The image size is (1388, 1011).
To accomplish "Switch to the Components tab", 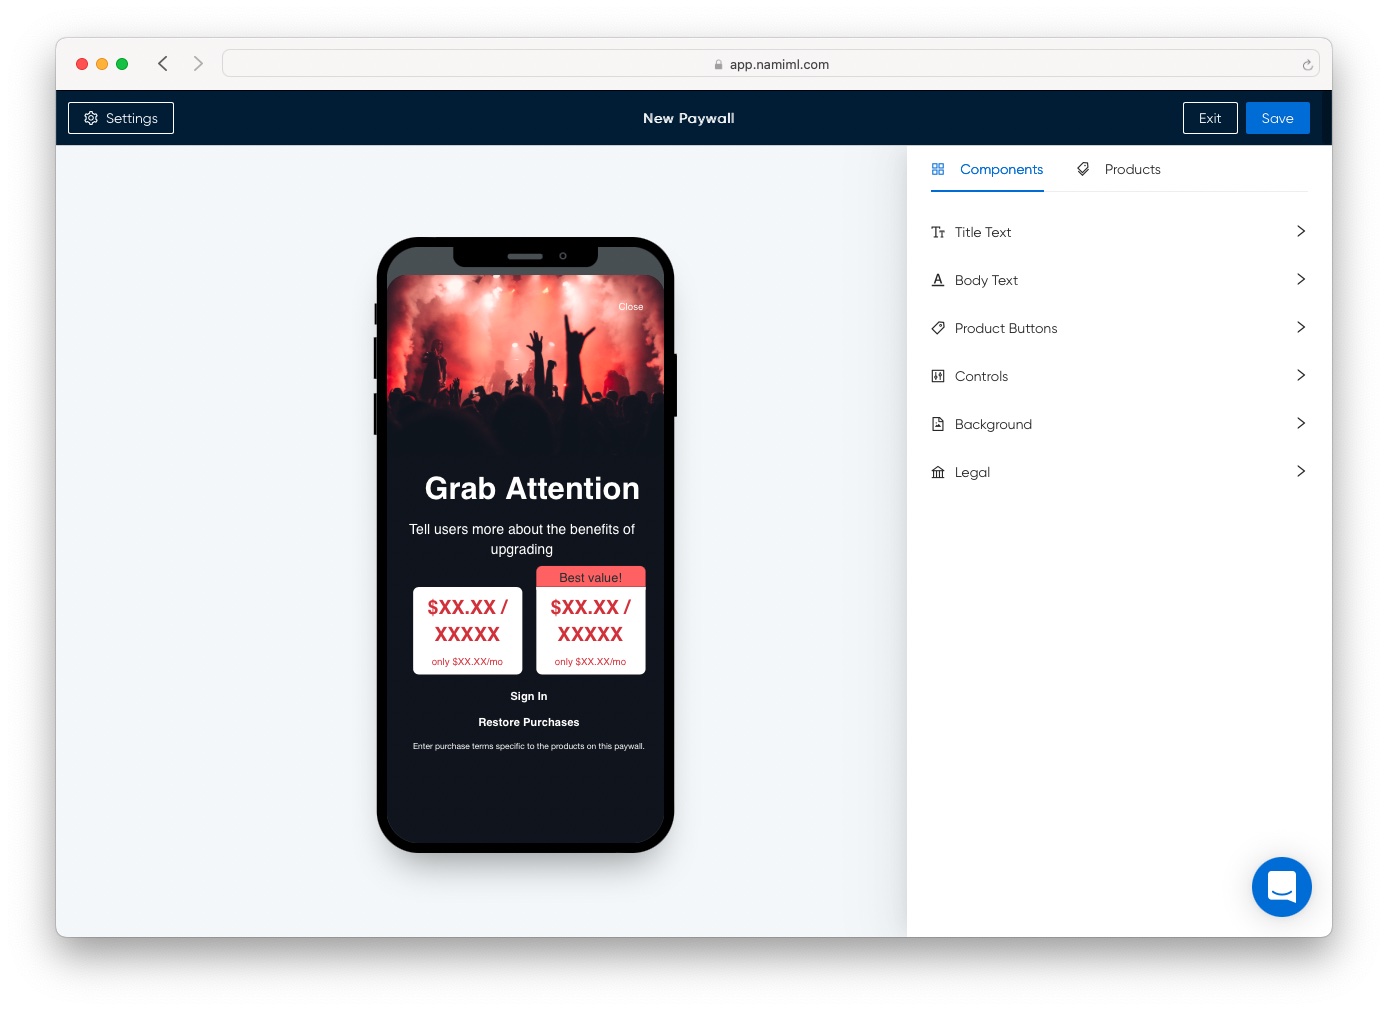I will click(987, 169).
